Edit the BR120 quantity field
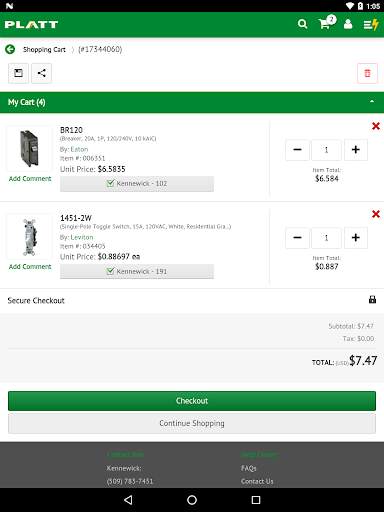This screenshot has width=384, height=512. [326, 150]
